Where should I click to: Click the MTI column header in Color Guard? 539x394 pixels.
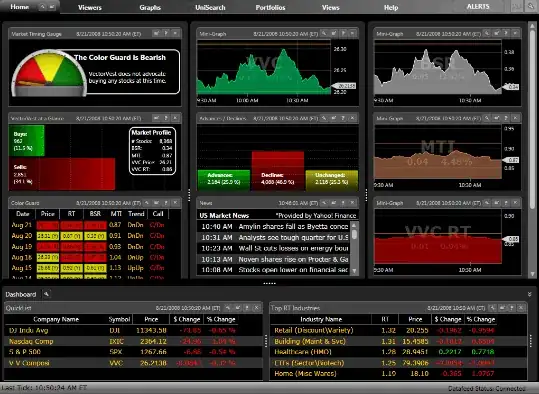[116, 214]
